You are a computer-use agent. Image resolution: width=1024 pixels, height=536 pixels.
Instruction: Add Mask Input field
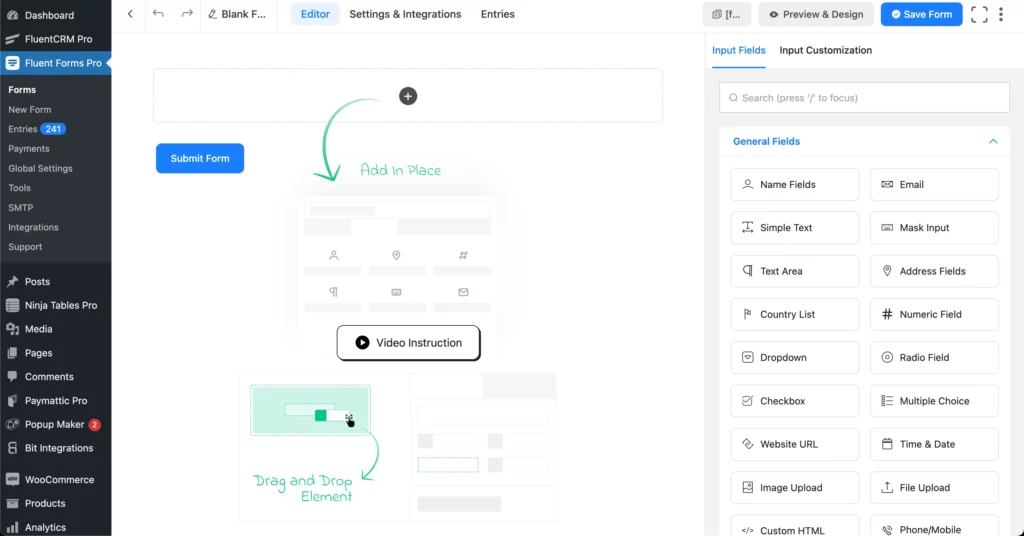click(934, 228)
